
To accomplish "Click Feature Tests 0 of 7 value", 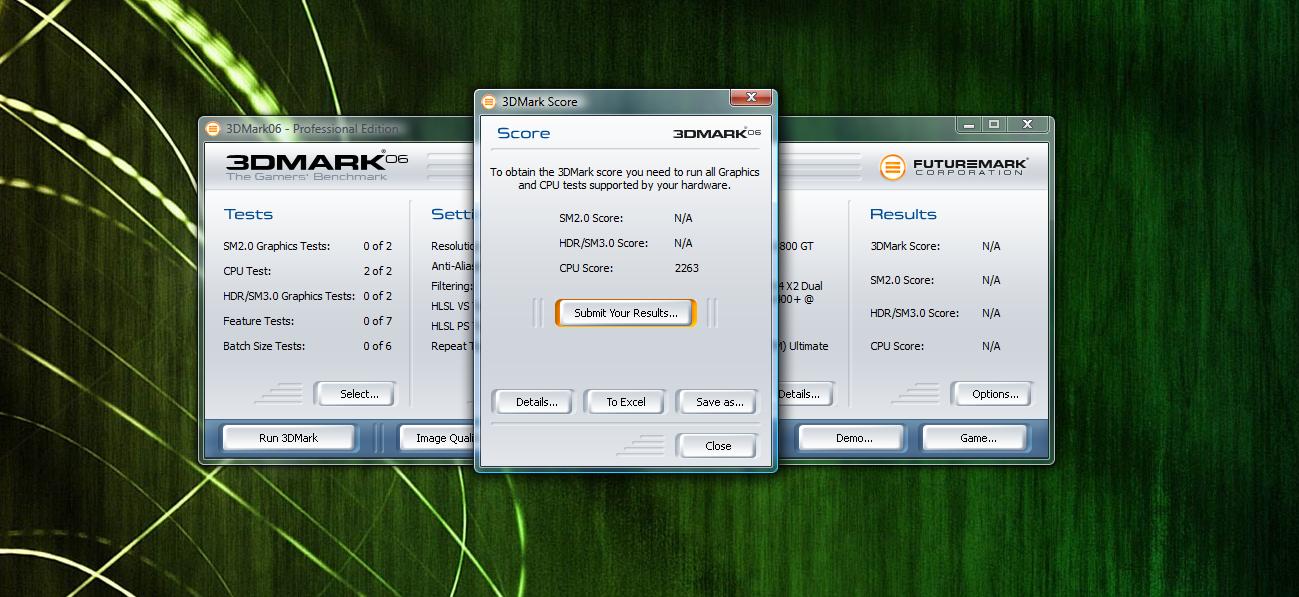I will point(377,321).
